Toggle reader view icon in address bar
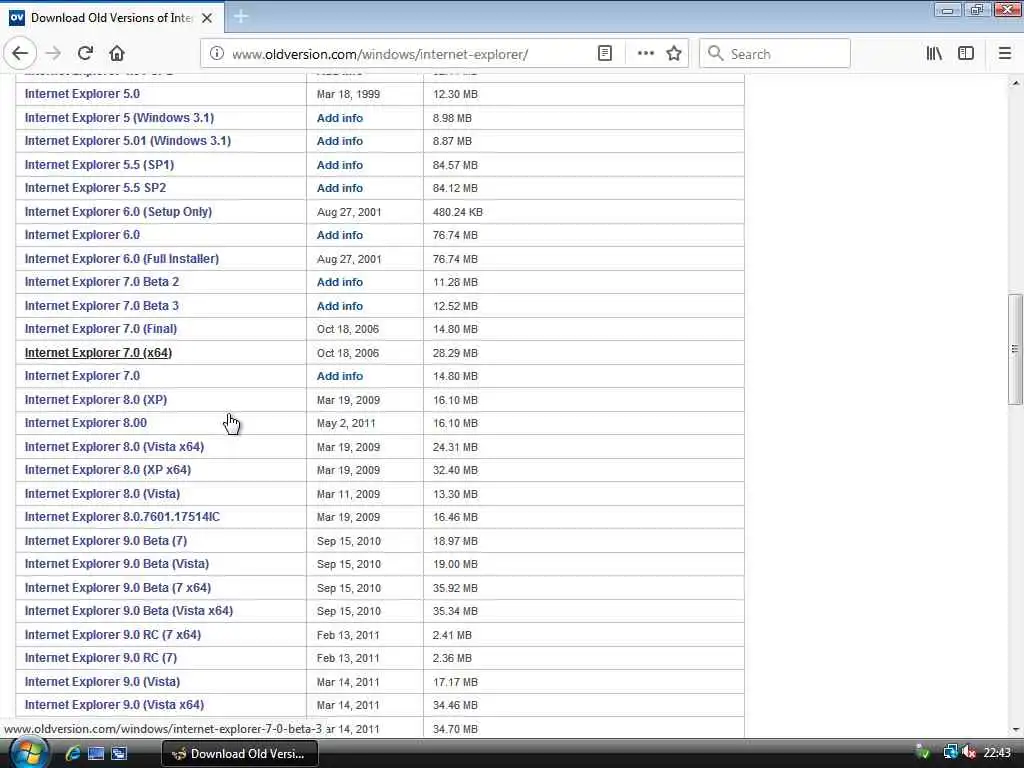The image size is (1024, 768). tap(605, 54)
